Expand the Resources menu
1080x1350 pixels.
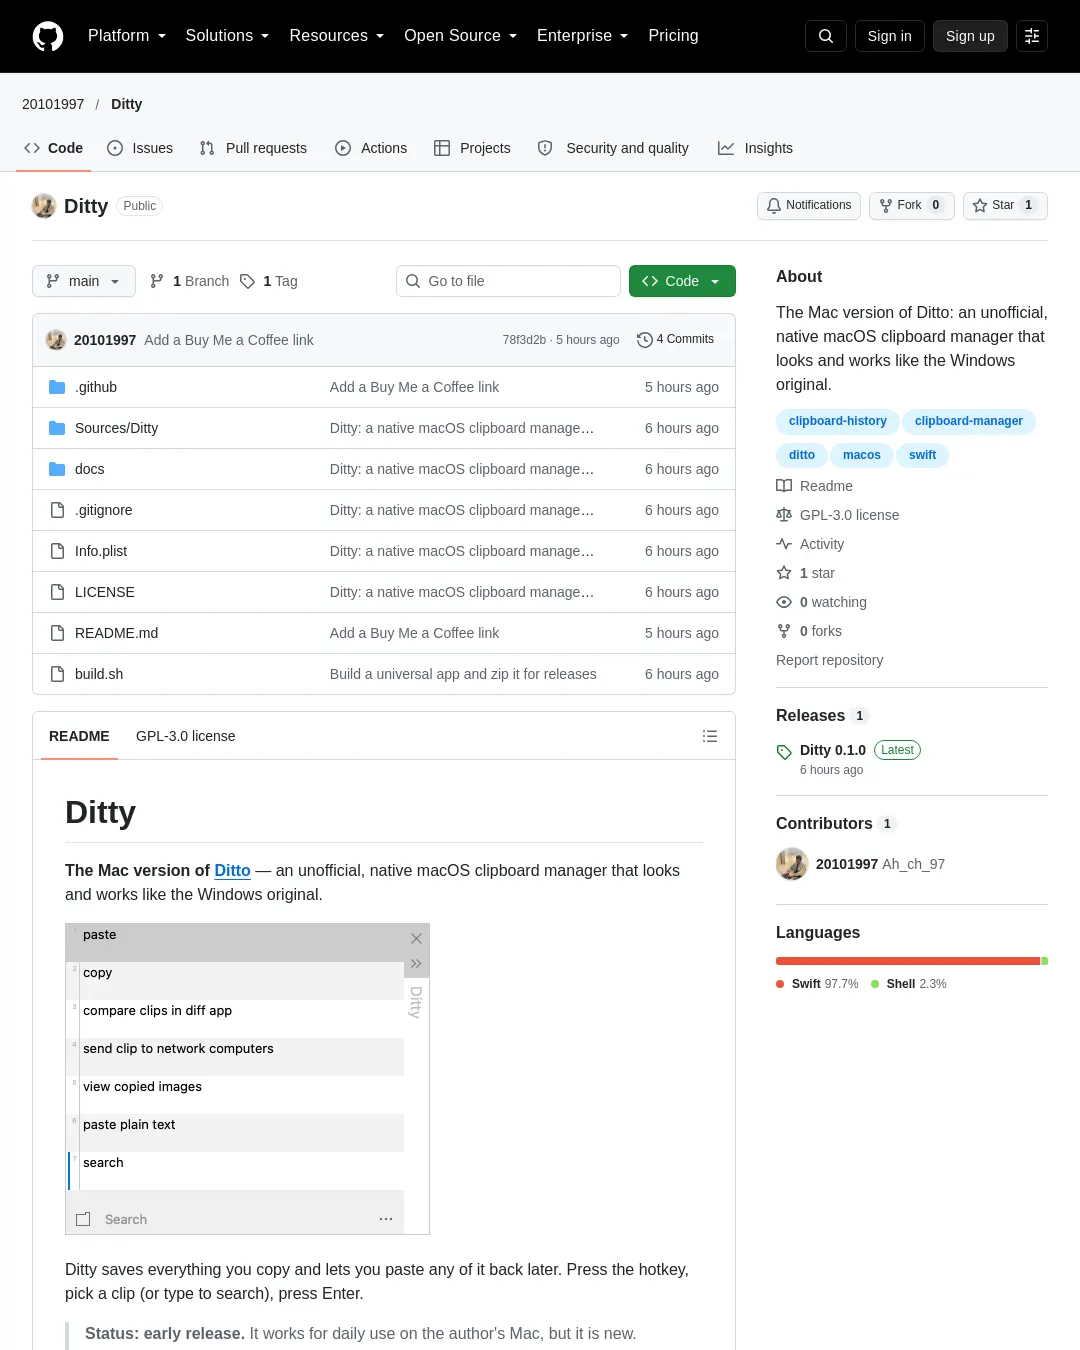pos(336,36)
